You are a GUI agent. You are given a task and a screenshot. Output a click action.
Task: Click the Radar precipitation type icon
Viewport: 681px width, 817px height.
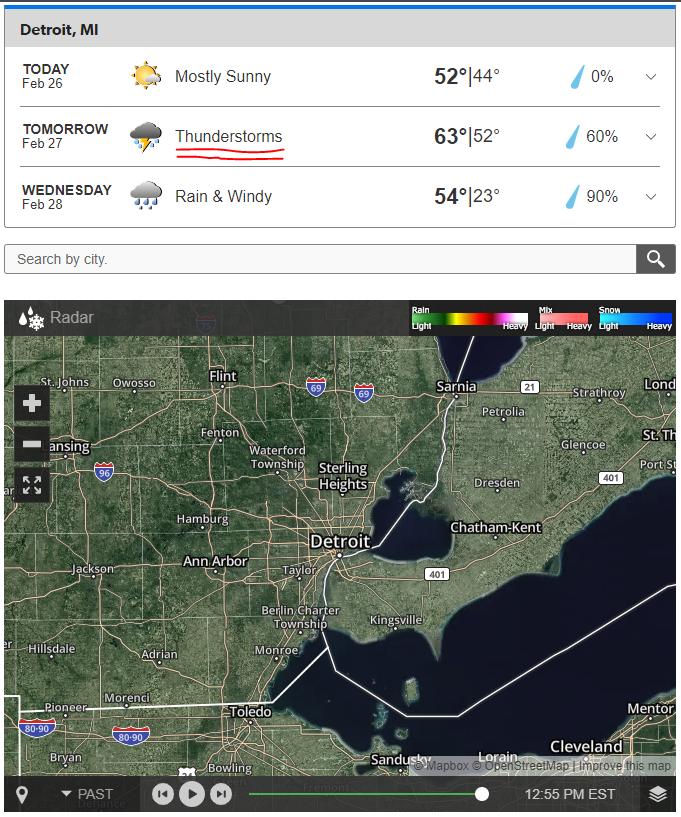pyautogui.click(x=31, y=318)
